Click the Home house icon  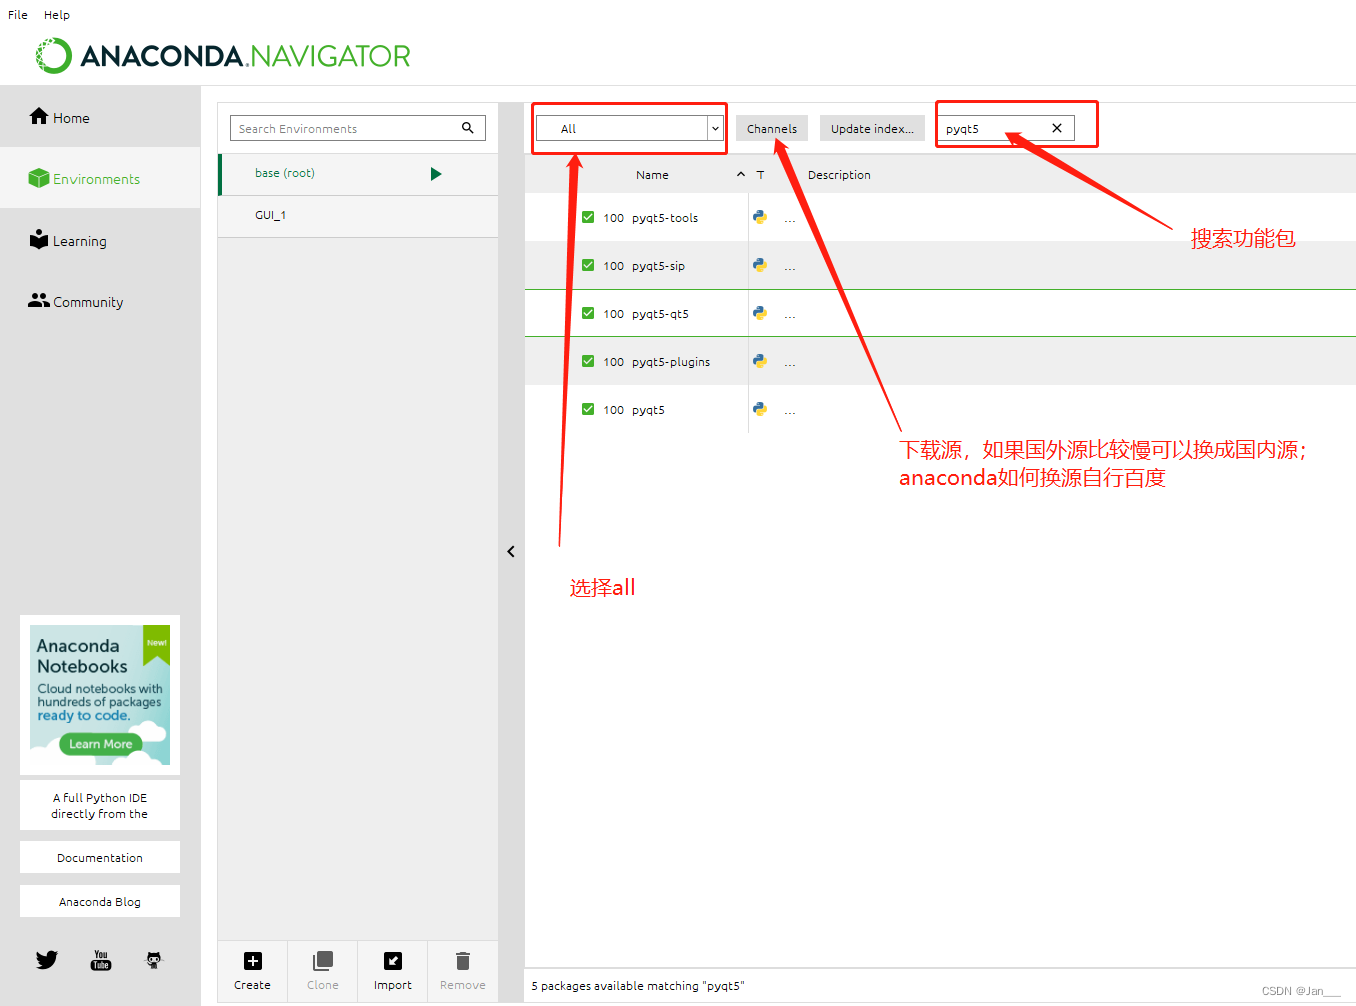pos(39,116)
